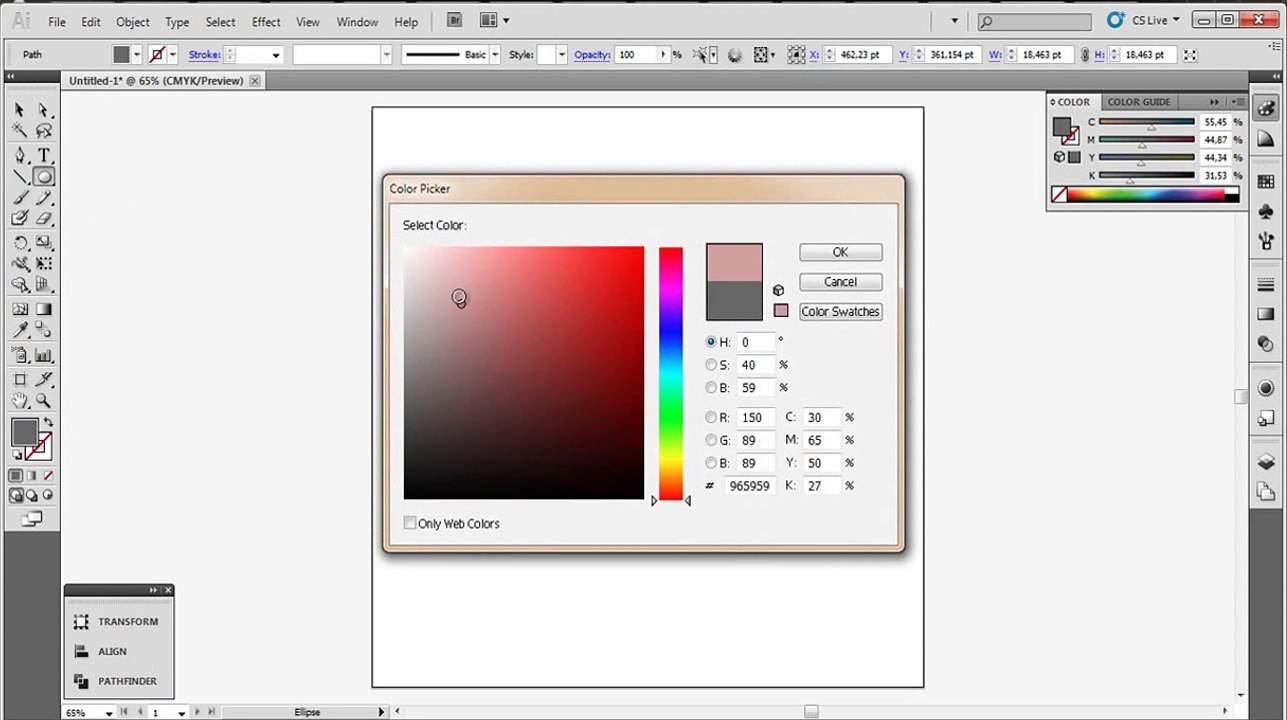This screenshot has height=720, width=1287.
Task: Select the Rotate tool
Action: click(20, 243)
